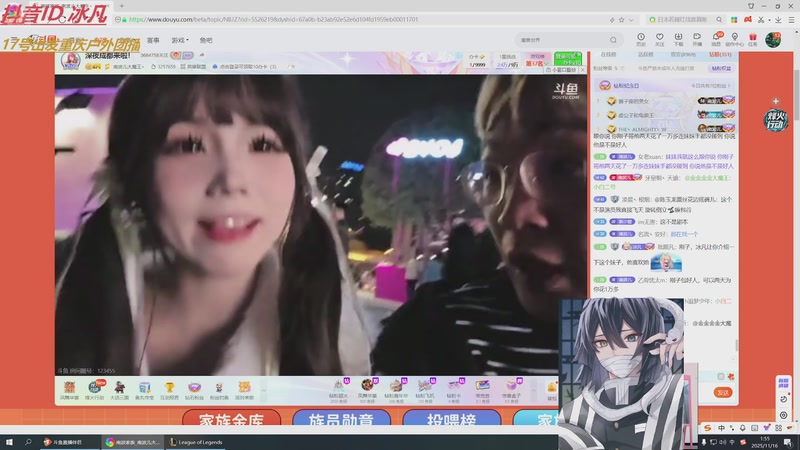
Task: Open Windows taskbar search
Action: coord(28,442)
